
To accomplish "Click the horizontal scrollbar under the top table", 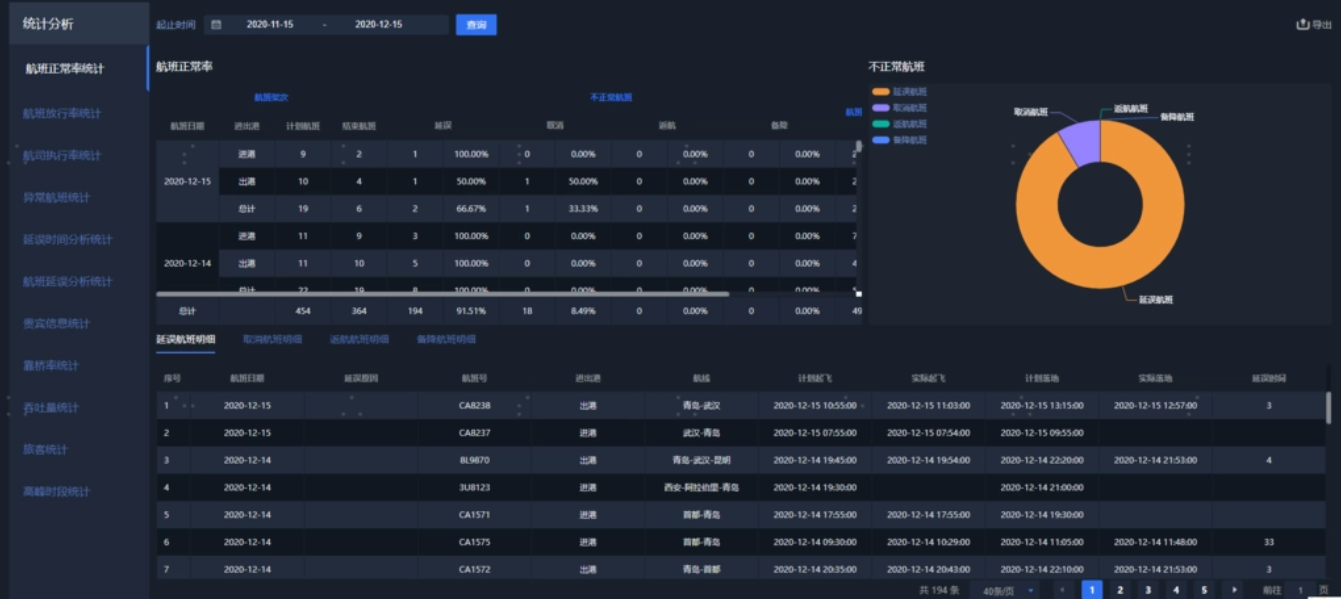I will pyautogui.click(x=442, y=294).
